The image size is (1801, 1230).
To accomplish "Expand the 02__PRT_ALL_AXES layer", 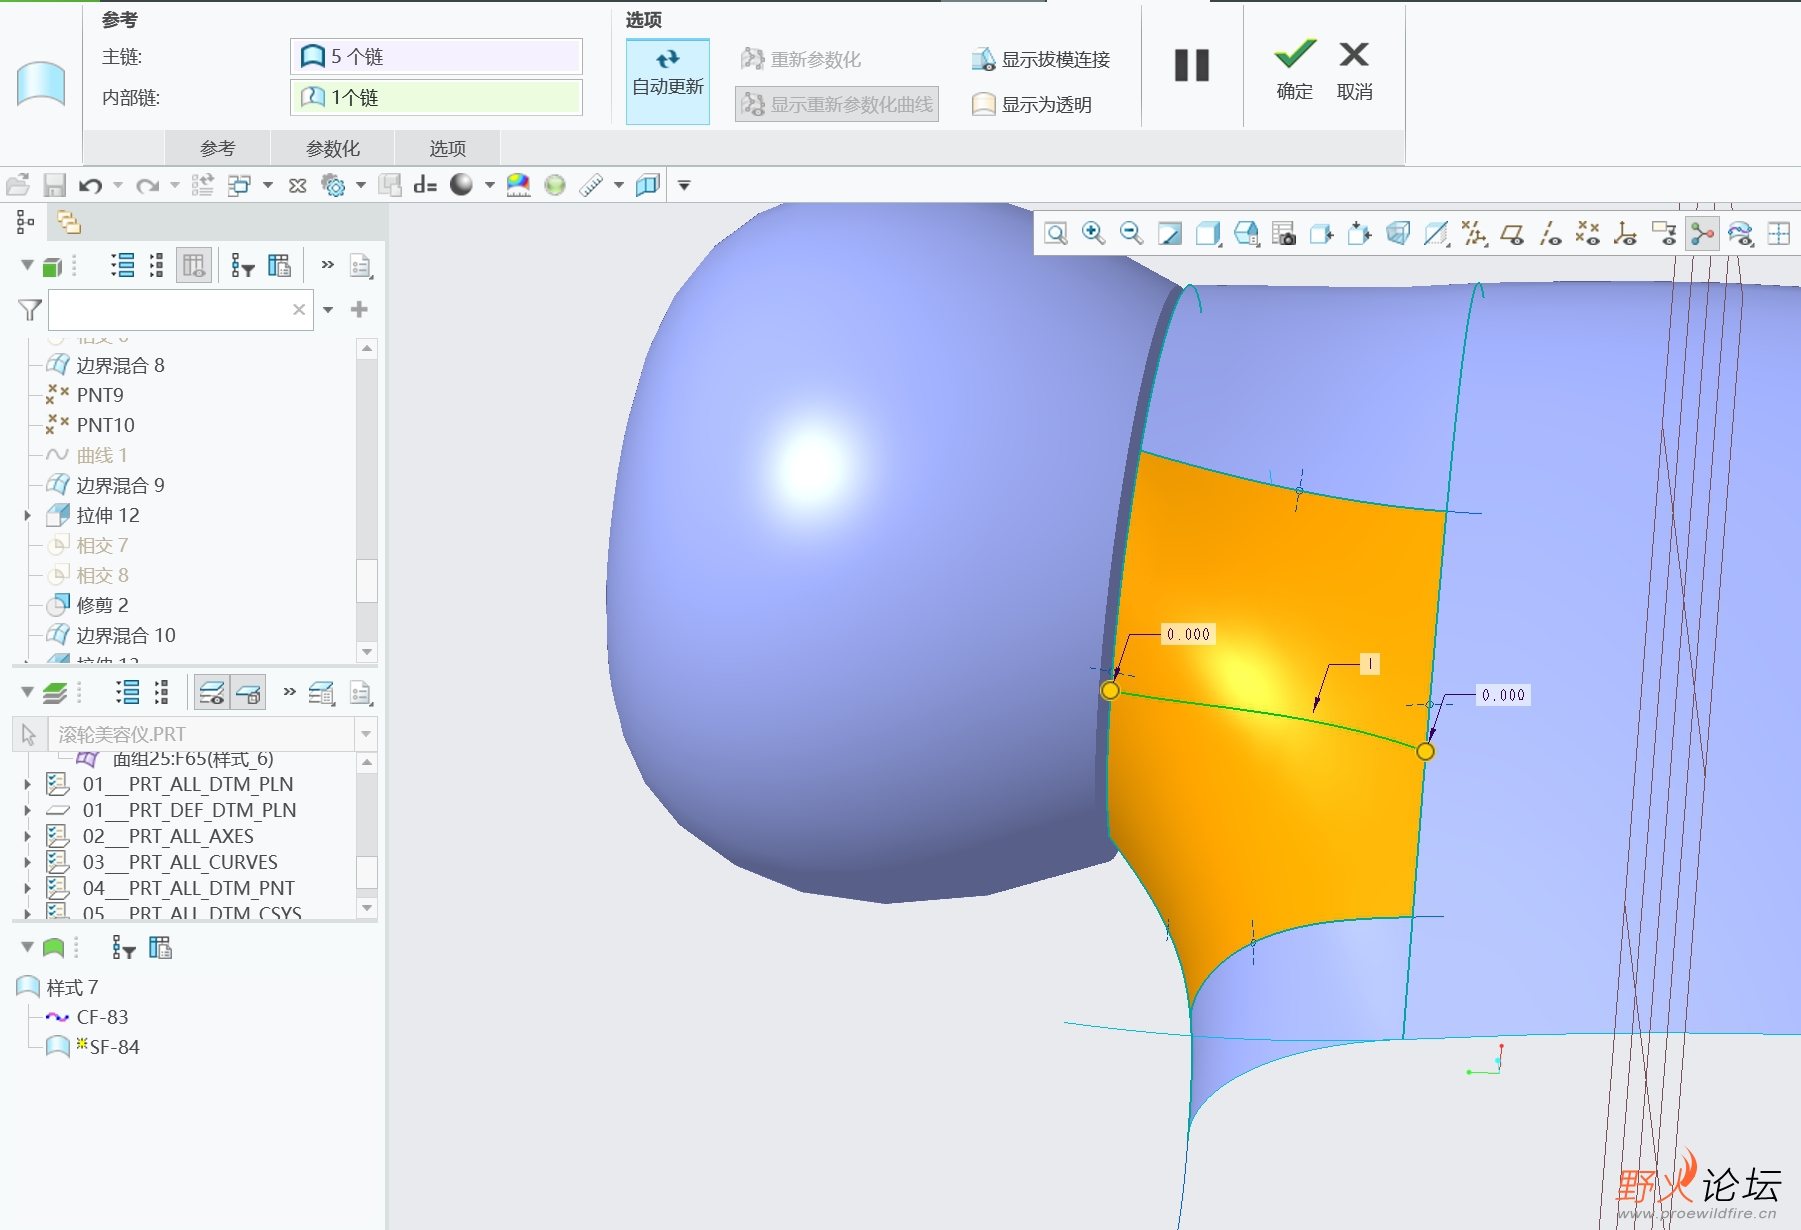I will (28, 836).
